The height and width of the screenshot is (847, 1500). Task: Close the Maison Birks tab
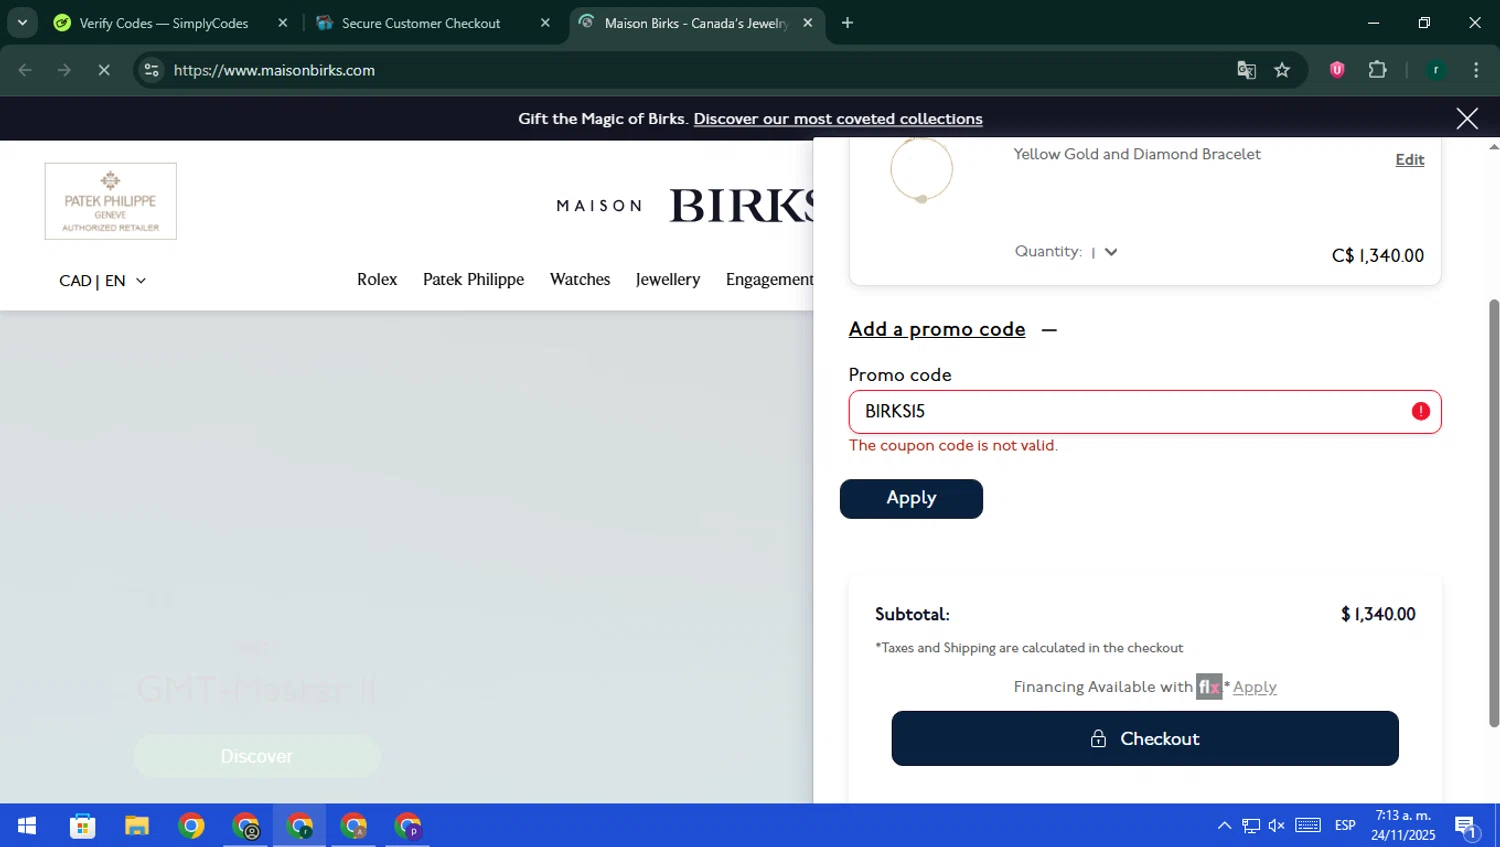point(808,23)
